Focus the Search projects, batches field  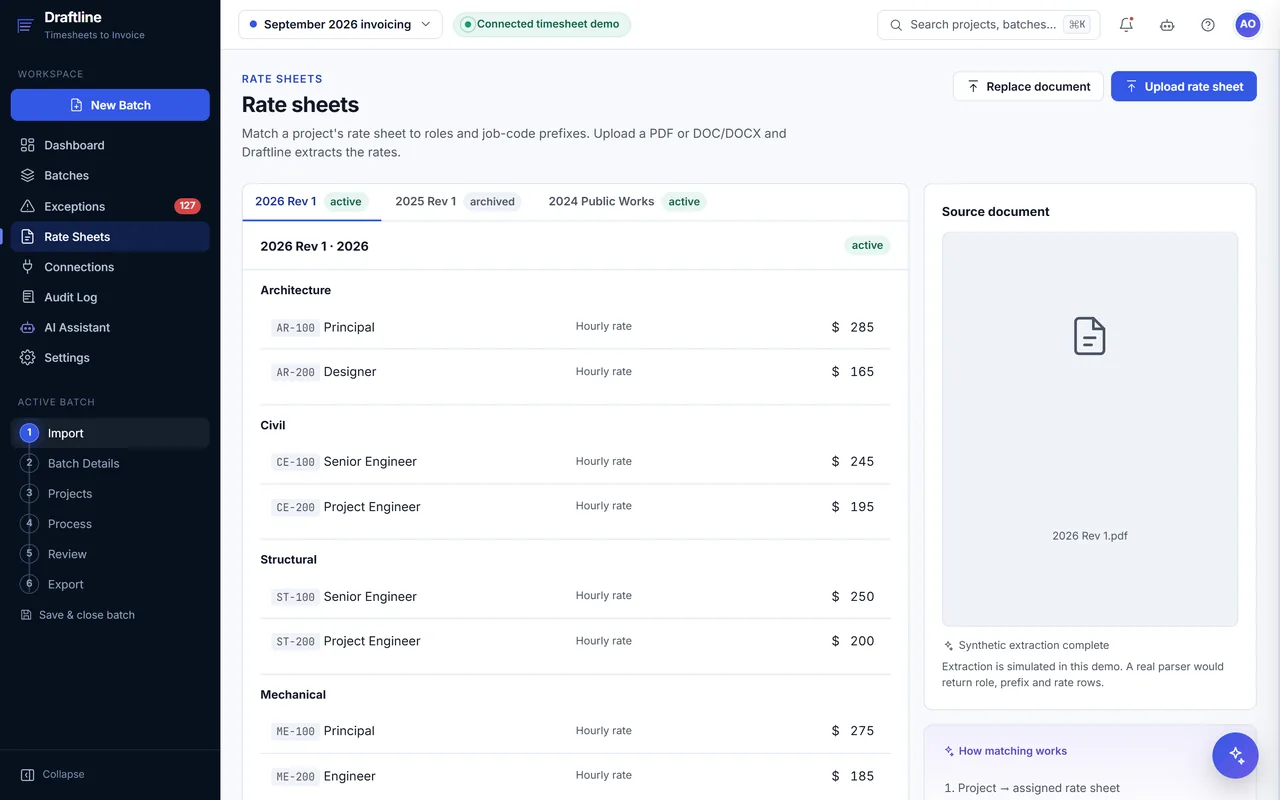click(988, 25)
